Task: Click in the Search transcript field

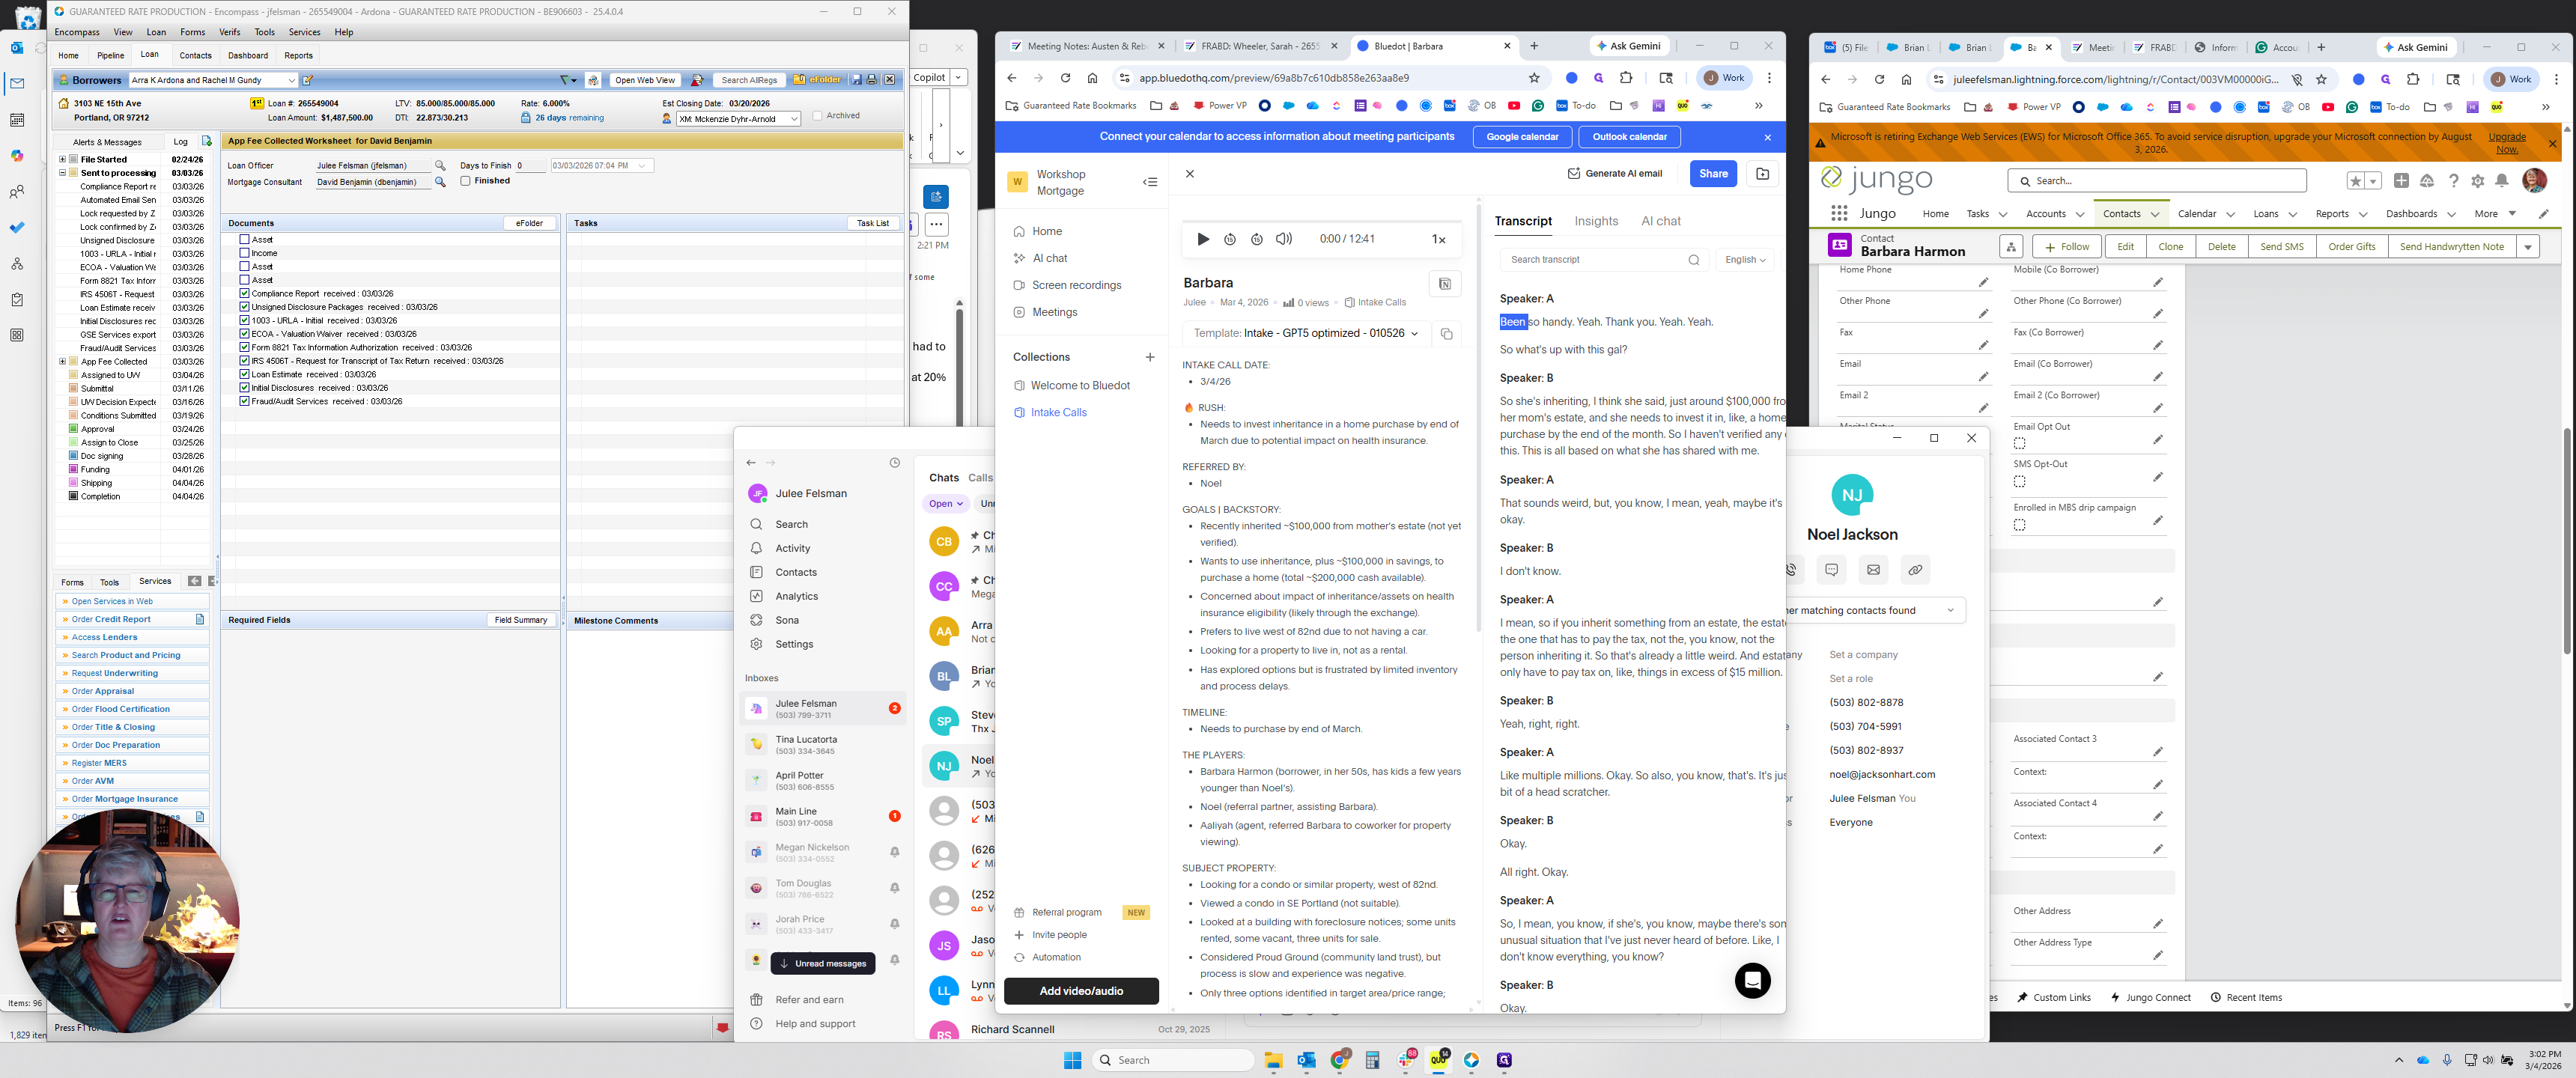Action: coord(1590,260)
